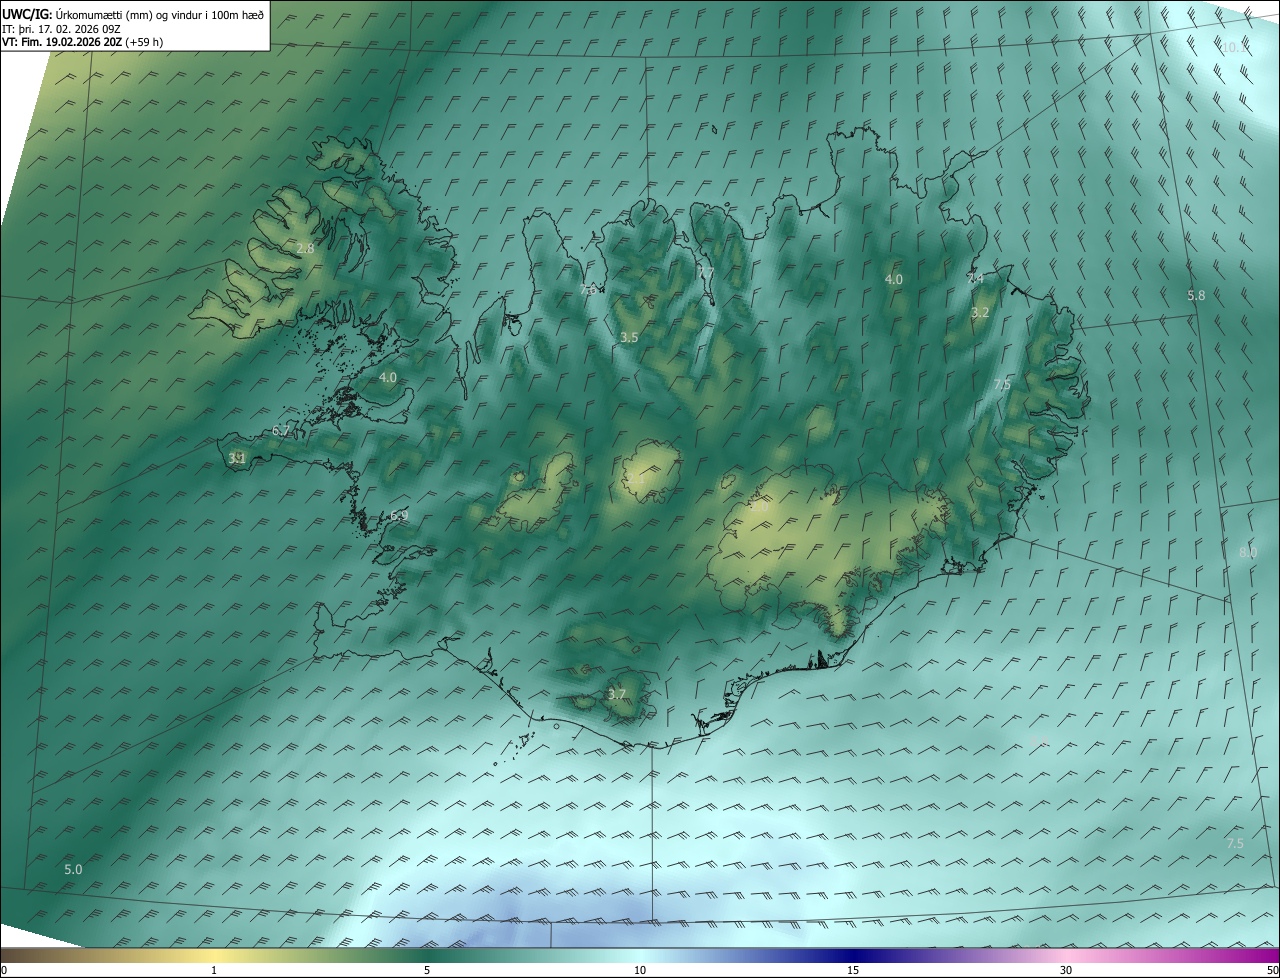This screenshot has width=1280, height=978.
Task: Click the valid time 'VT: Fim. 19.02.2026 20Z (+59 h)'
Action: (x=83, y=42)
